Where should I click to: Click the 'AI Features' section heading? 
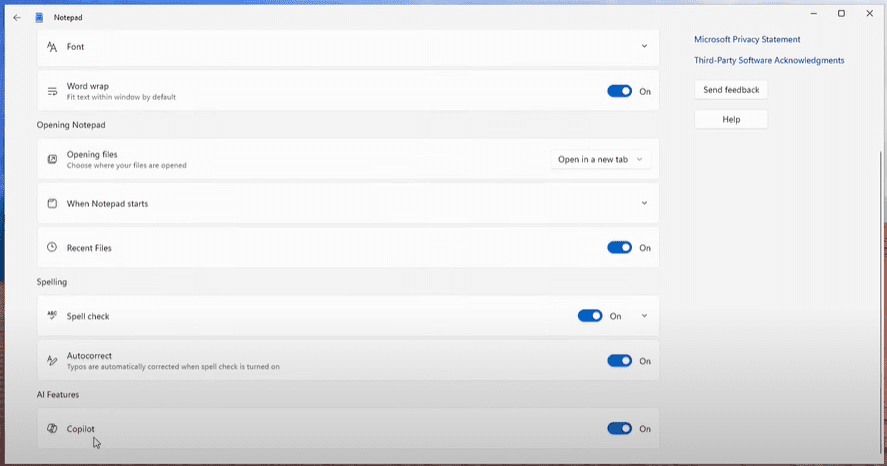coord(58,395)
